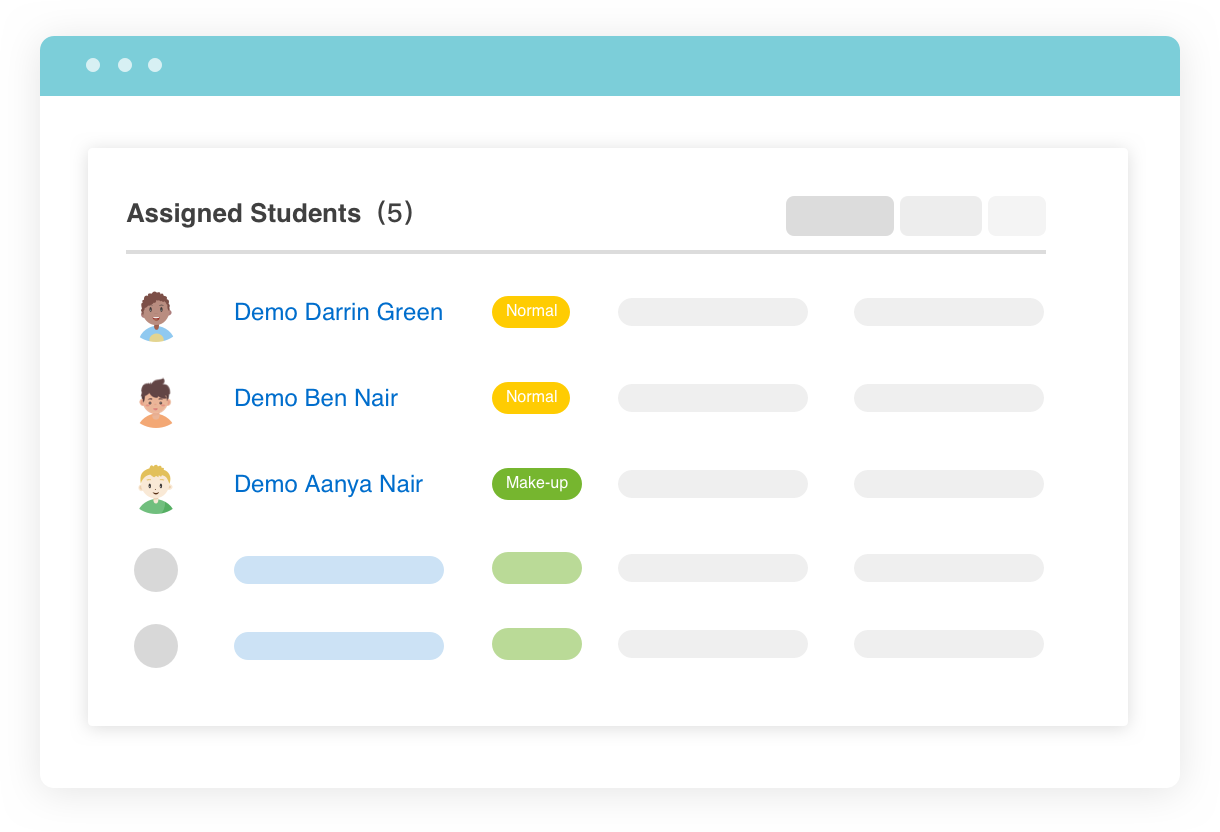Screen dimensions: 1220x832
Task: Click the fifth row gray avatar placeholder
Action: [156, 646]
